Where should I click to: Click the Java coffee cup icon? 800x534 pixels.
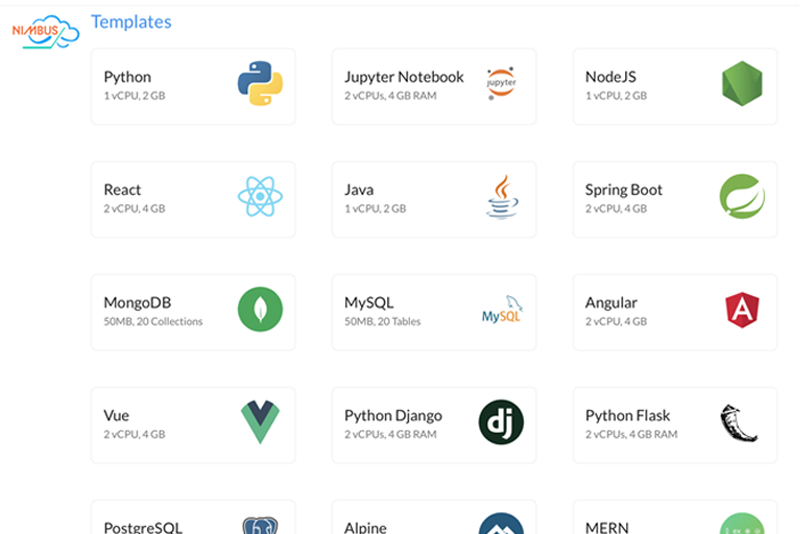(502, 197)
